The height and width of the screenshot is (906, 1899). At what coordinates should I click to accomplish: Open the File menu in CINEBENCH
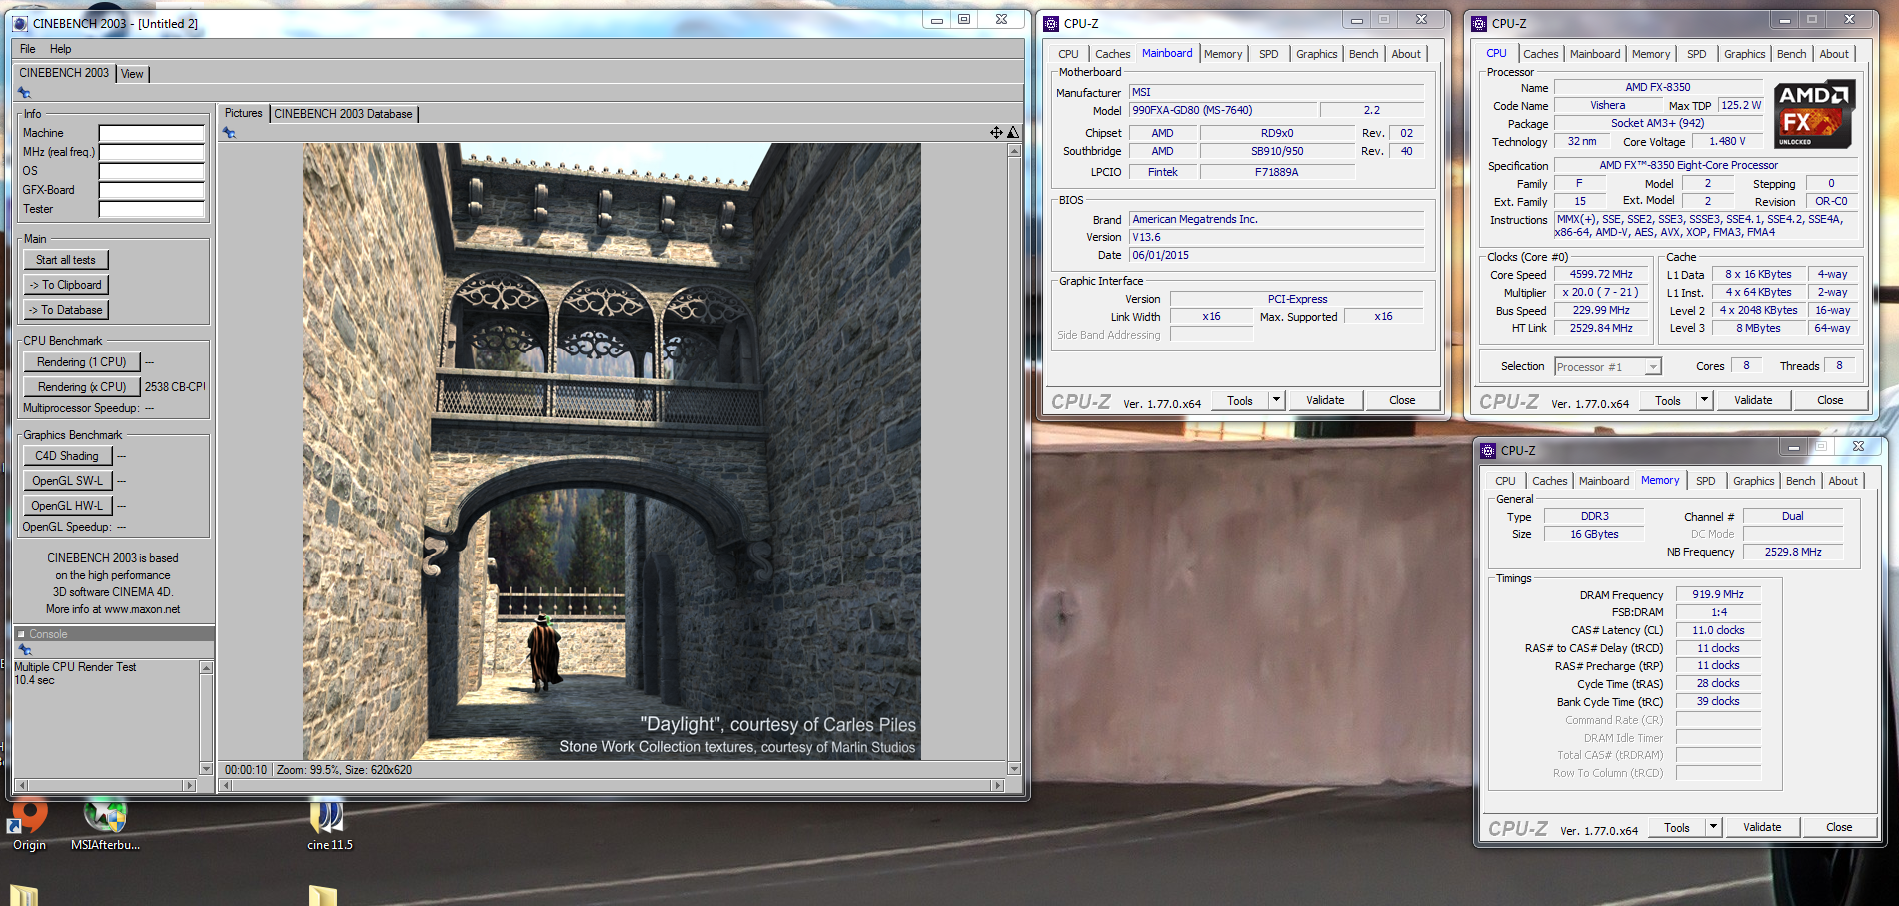tap(27, 49)
